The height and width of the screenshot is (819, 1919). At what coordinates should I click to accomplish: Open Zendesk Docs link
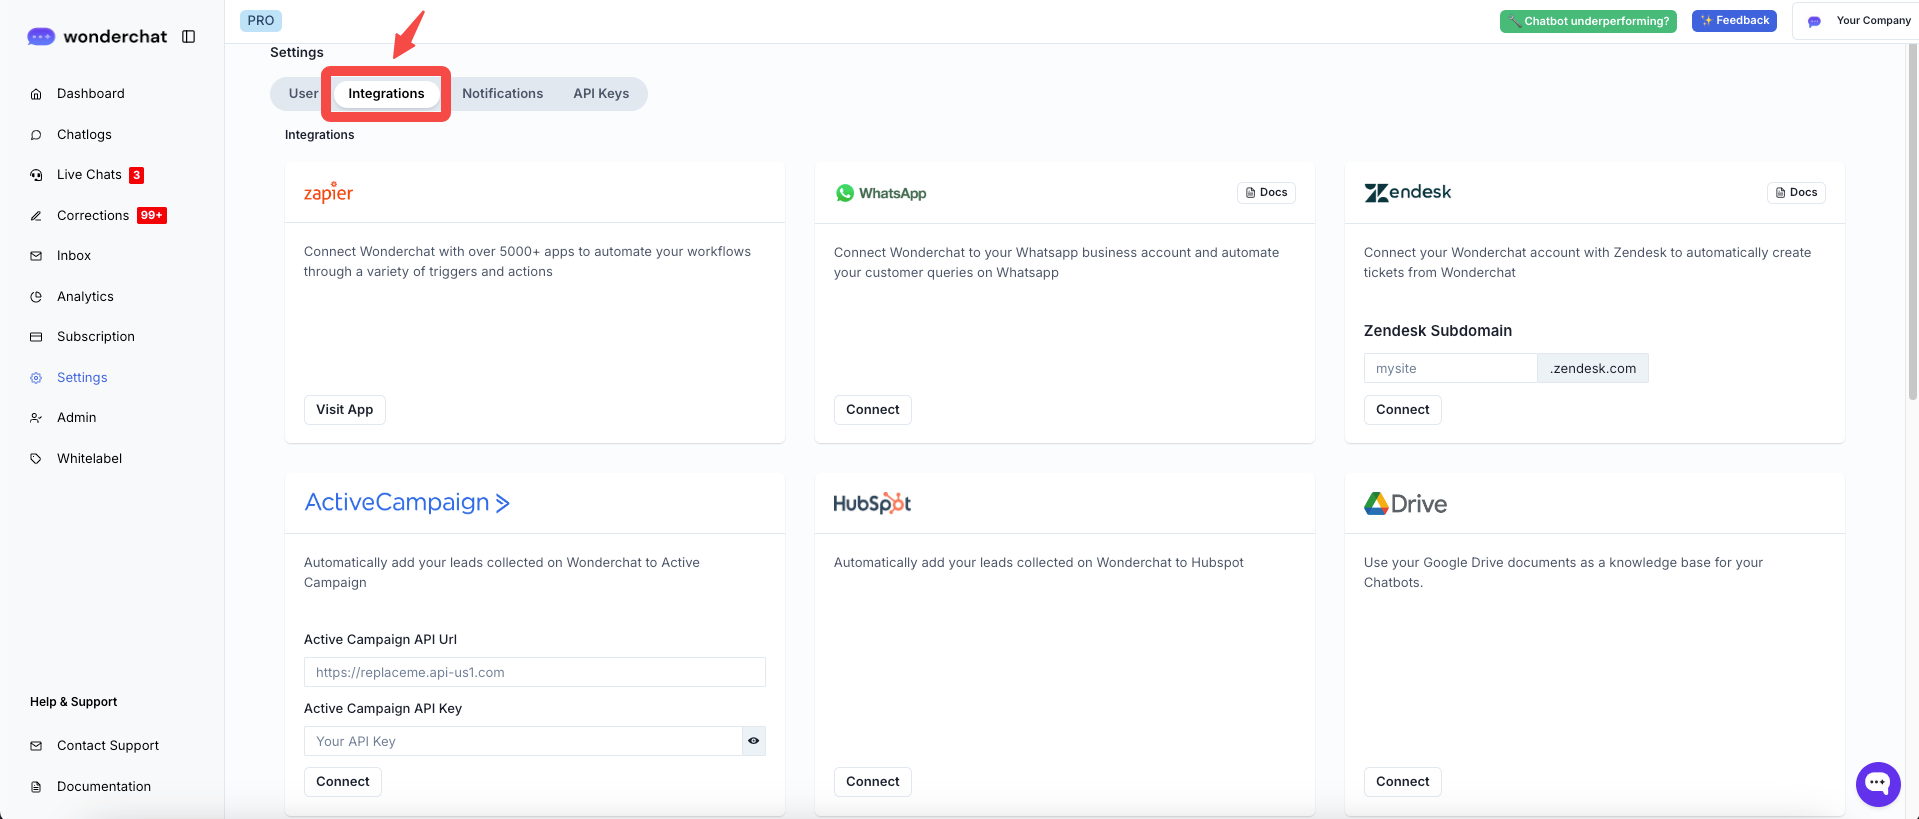(x=1796, y=193)
